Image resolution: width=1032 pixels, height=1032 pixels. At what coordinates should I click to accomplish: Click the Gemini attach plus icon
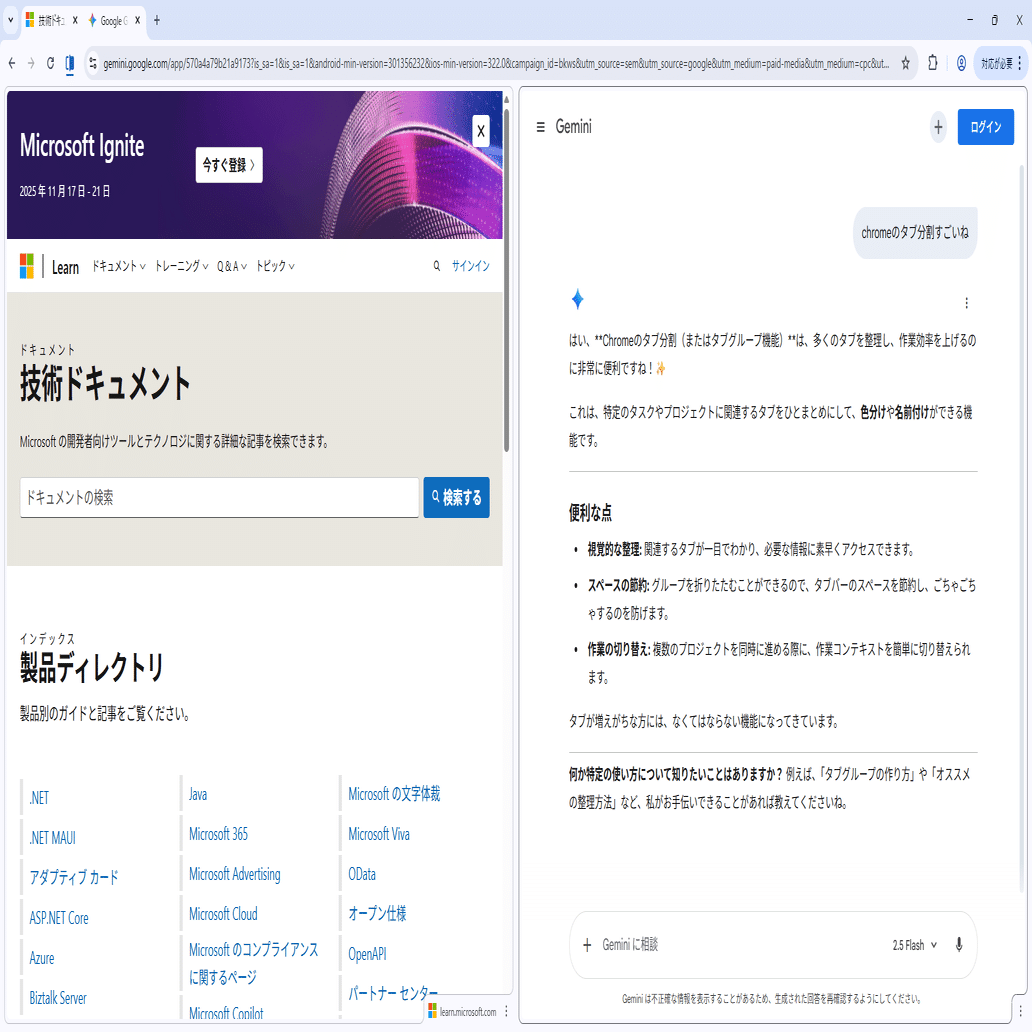(587, 945)
